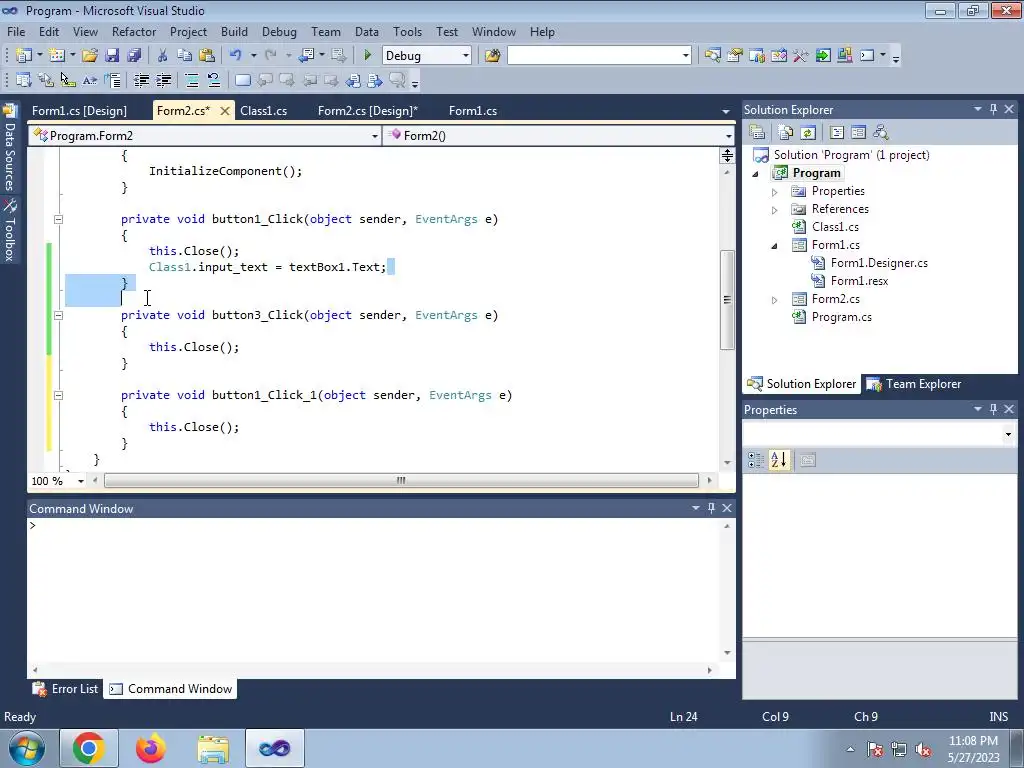The width and height of the screenshot is (1024, 768).
Task: Open the Debug menu
Action: pyautogui.click(x=279, y=31)
